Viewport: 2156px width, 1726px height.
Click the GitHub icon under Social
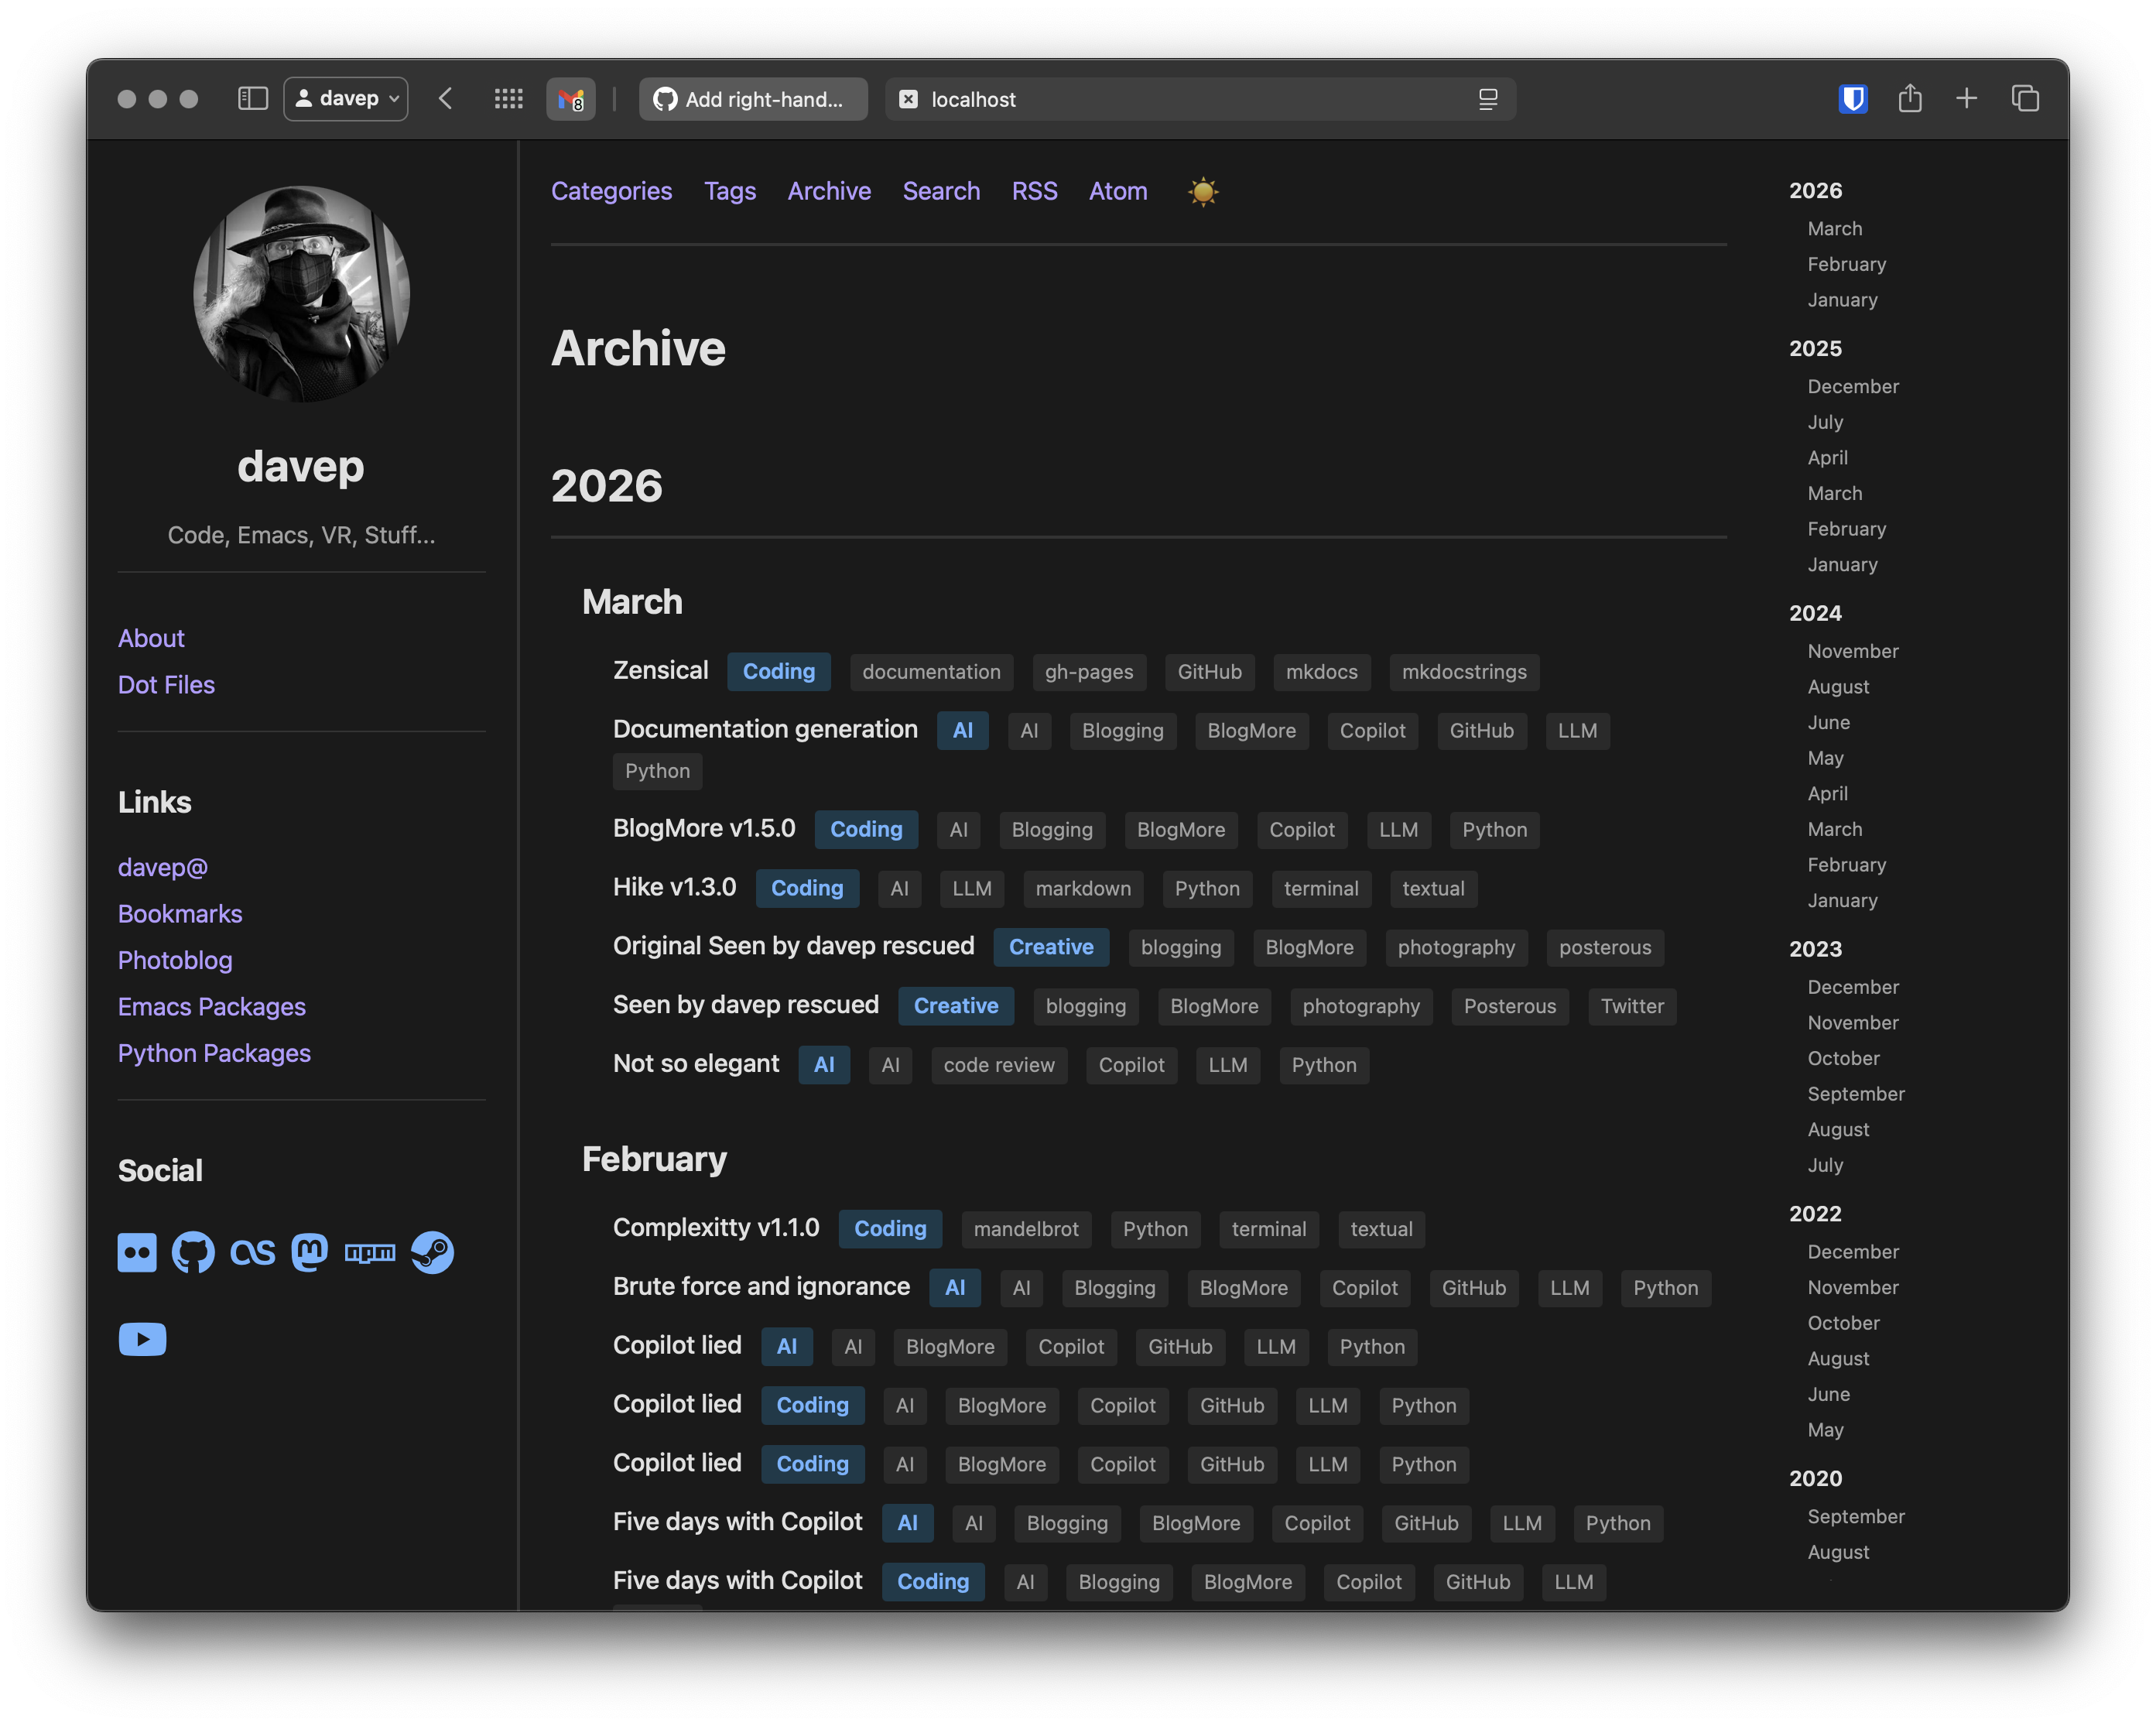point(193,1252)
